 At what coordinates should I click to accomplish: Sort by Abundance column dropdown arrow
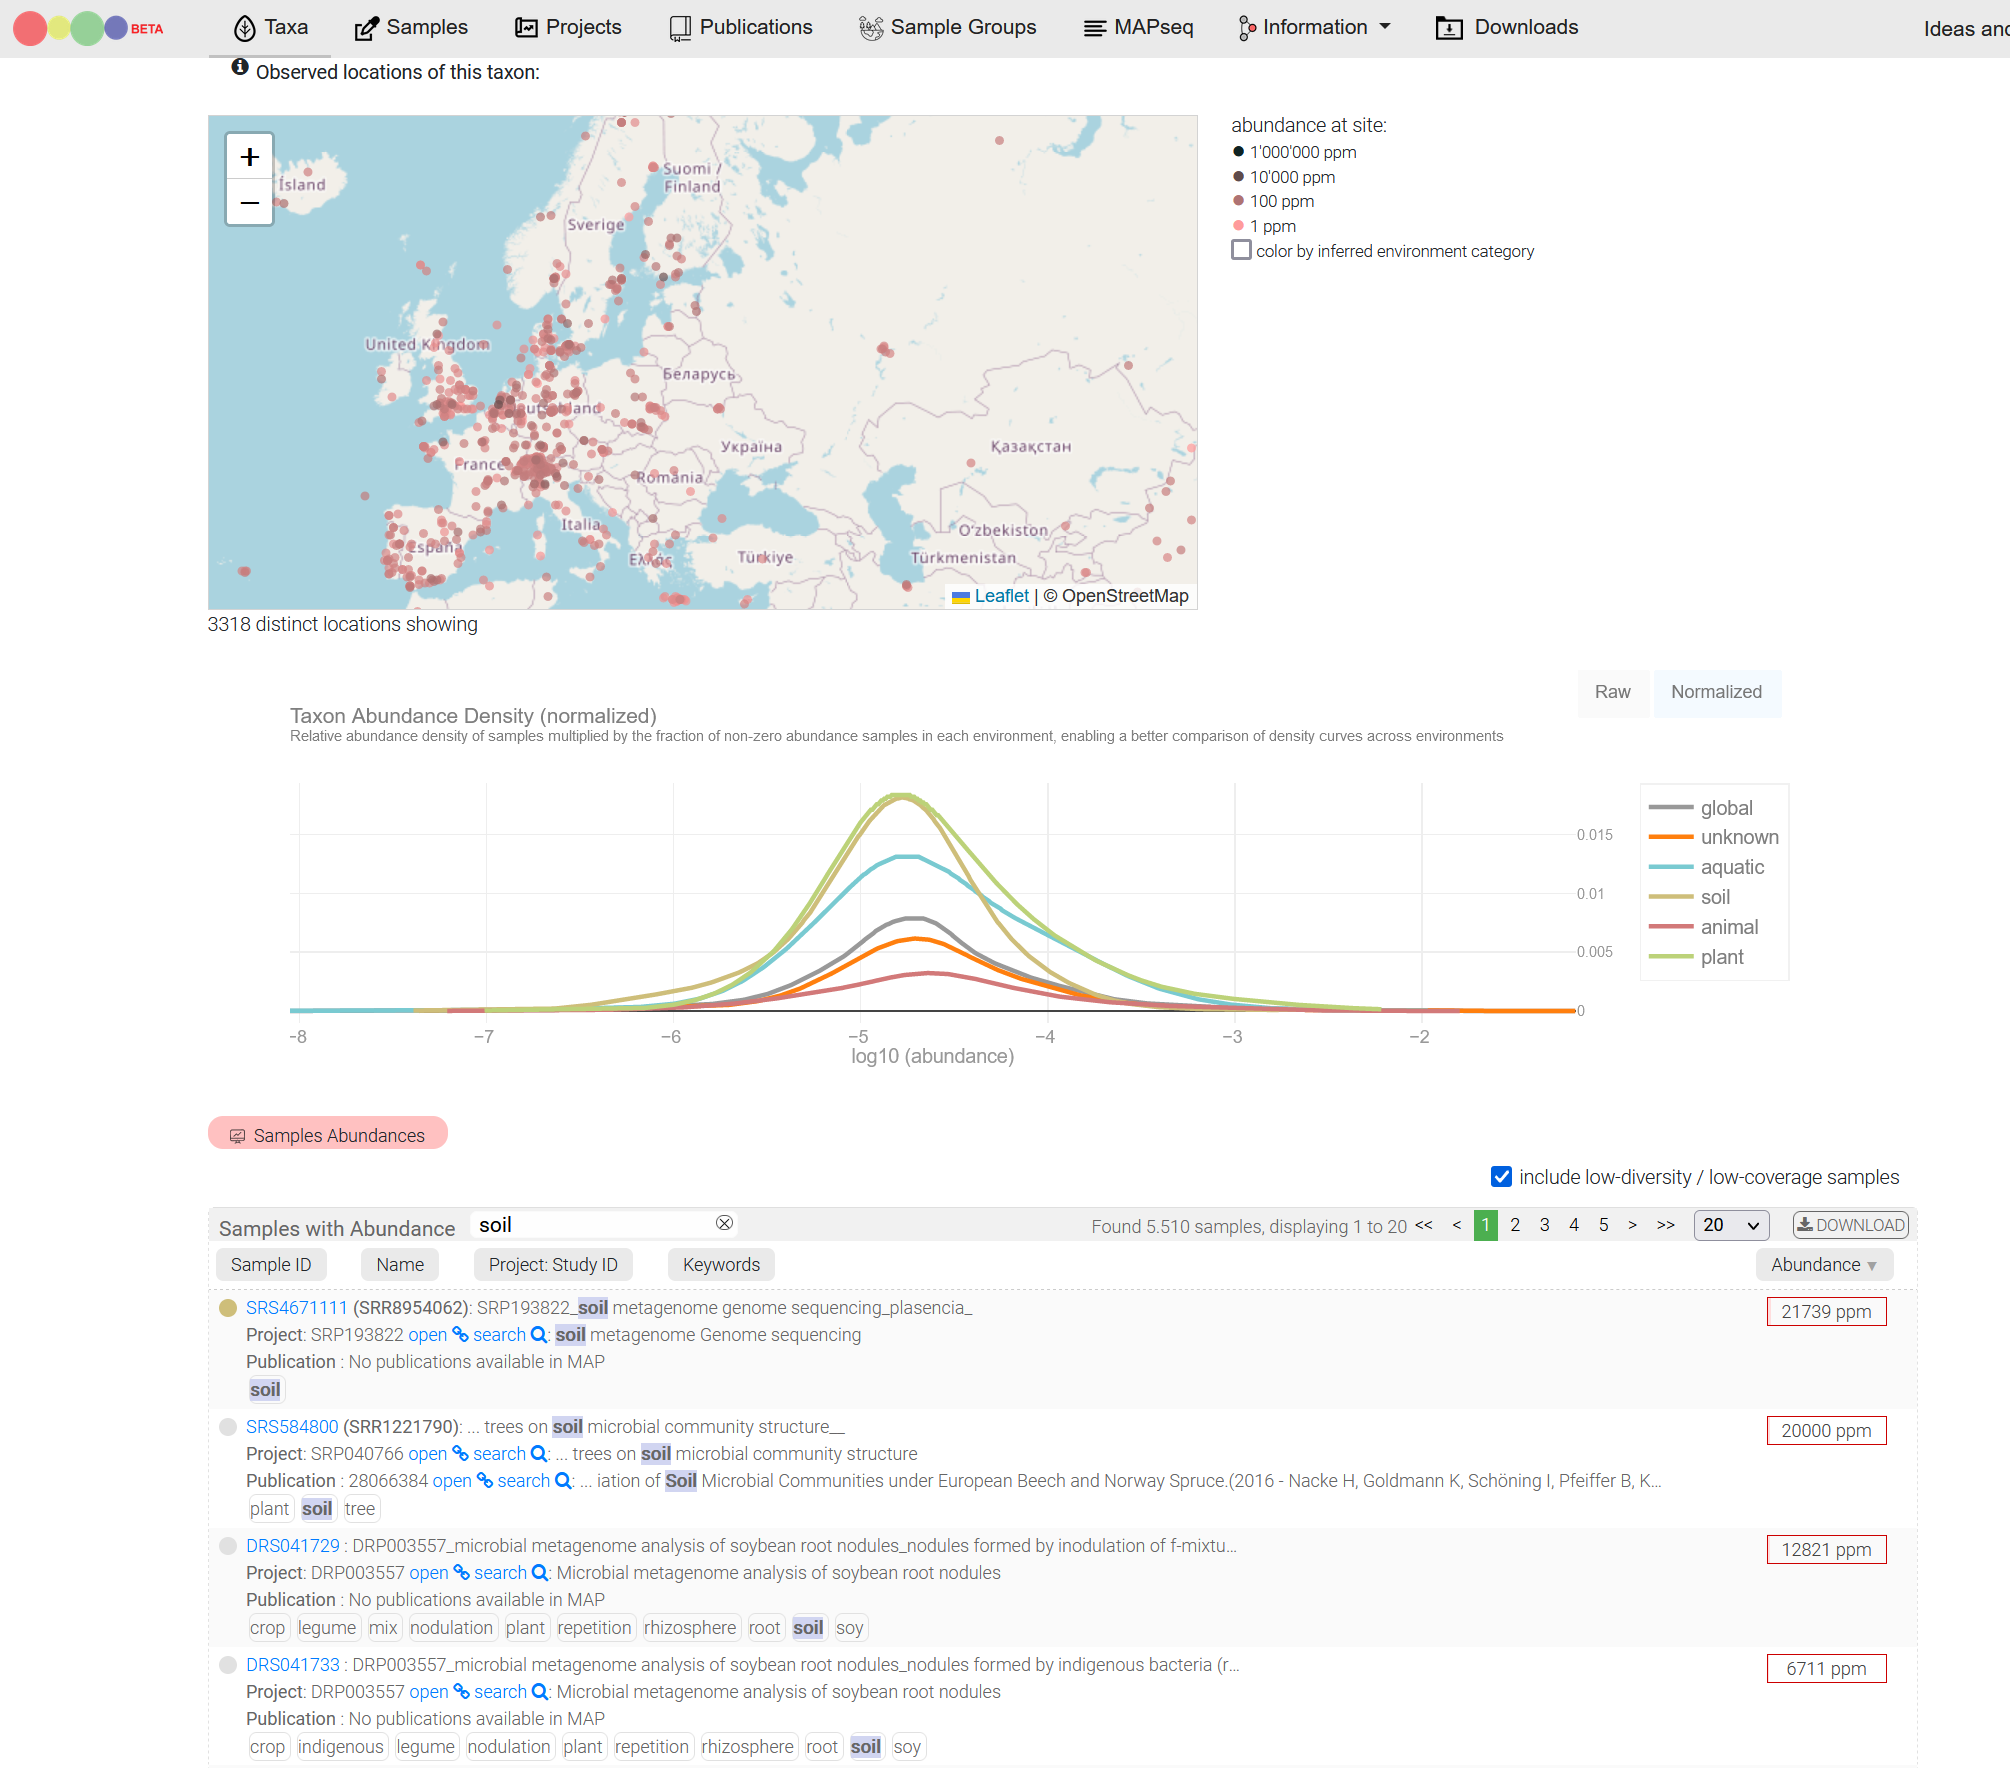pyautogui.click(x=1871, y=1266)
